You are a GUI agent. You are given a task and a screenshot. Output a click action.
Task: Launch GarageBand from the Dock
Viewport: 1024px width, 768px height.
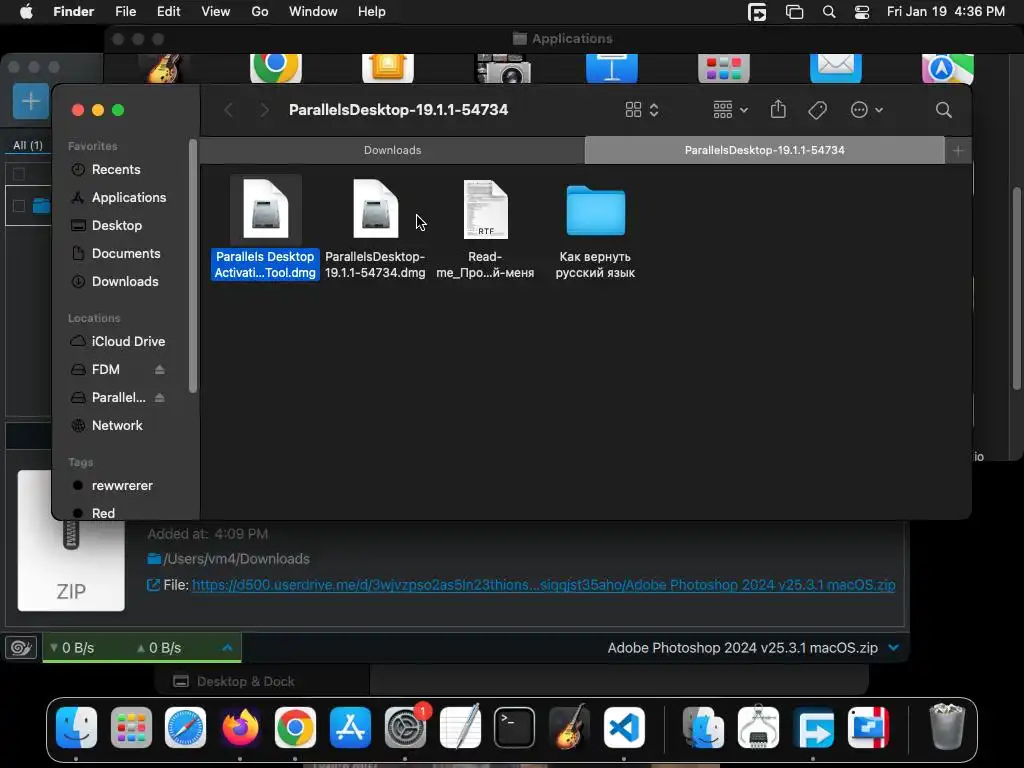[x=569, y=728]
